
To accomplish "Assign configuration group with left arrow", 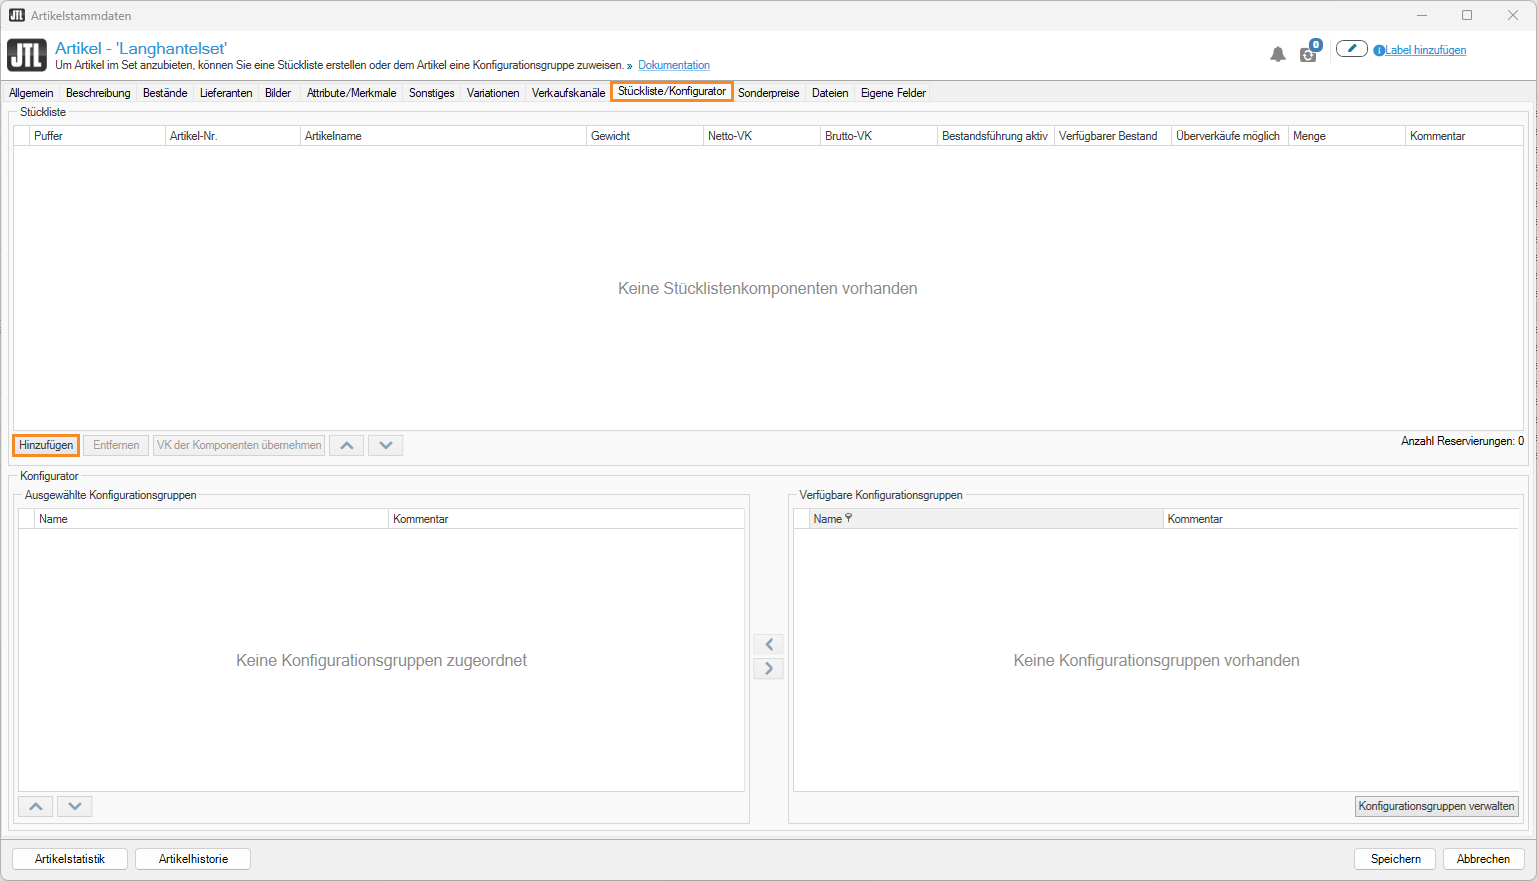I will pos(768,645).
